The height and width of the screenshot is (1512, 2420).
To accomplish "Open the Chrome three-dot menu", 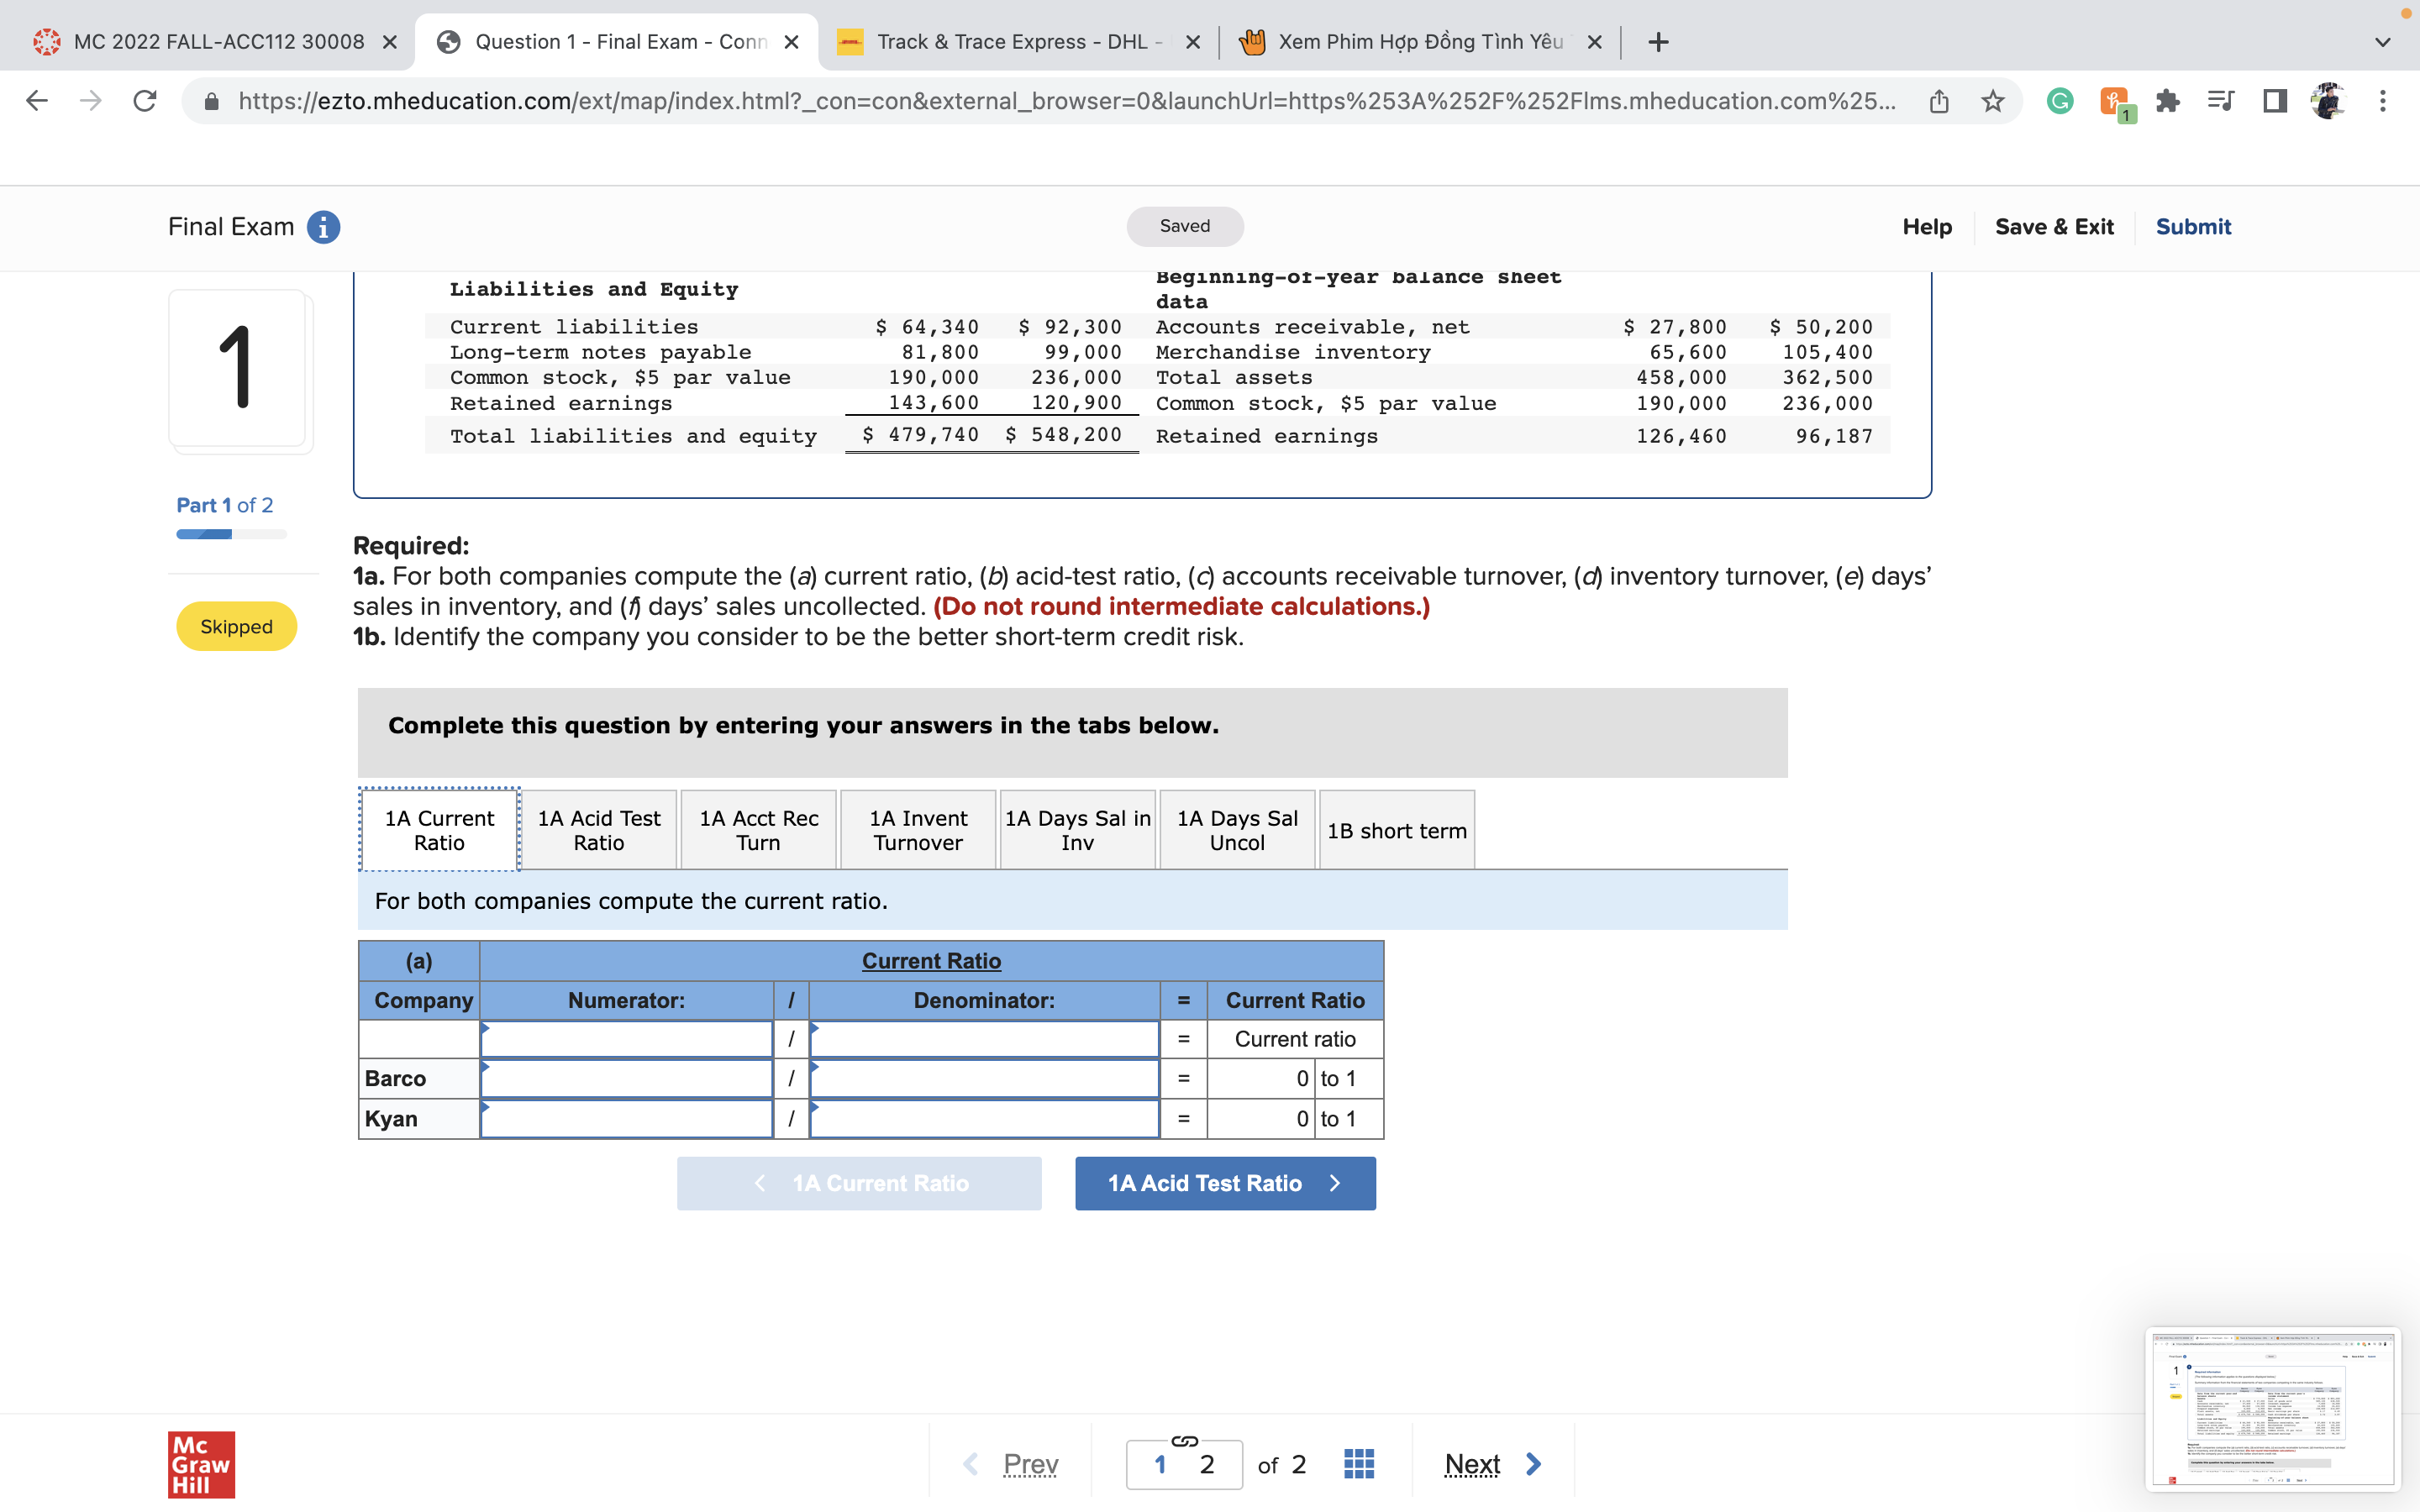I will (x=2383, y=100).
